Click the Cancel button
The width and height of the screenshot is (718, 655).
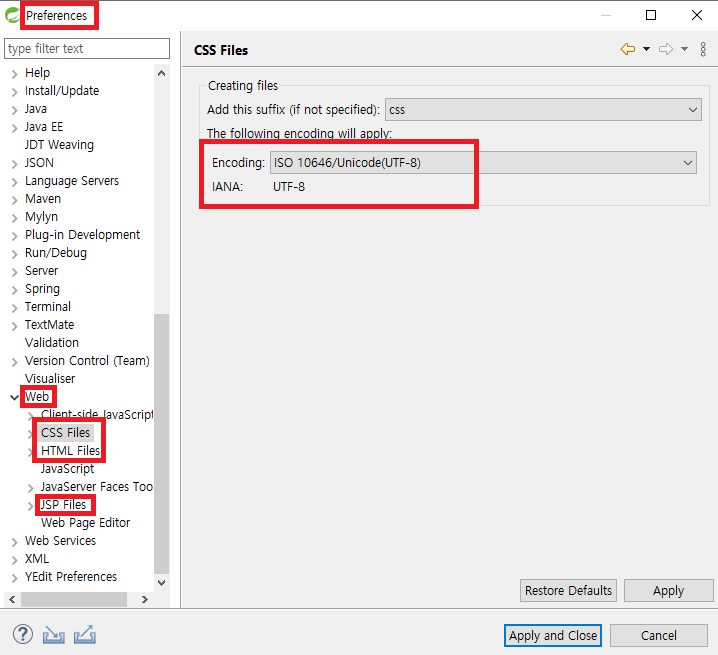pyautogui.click(x=658, y=635)
